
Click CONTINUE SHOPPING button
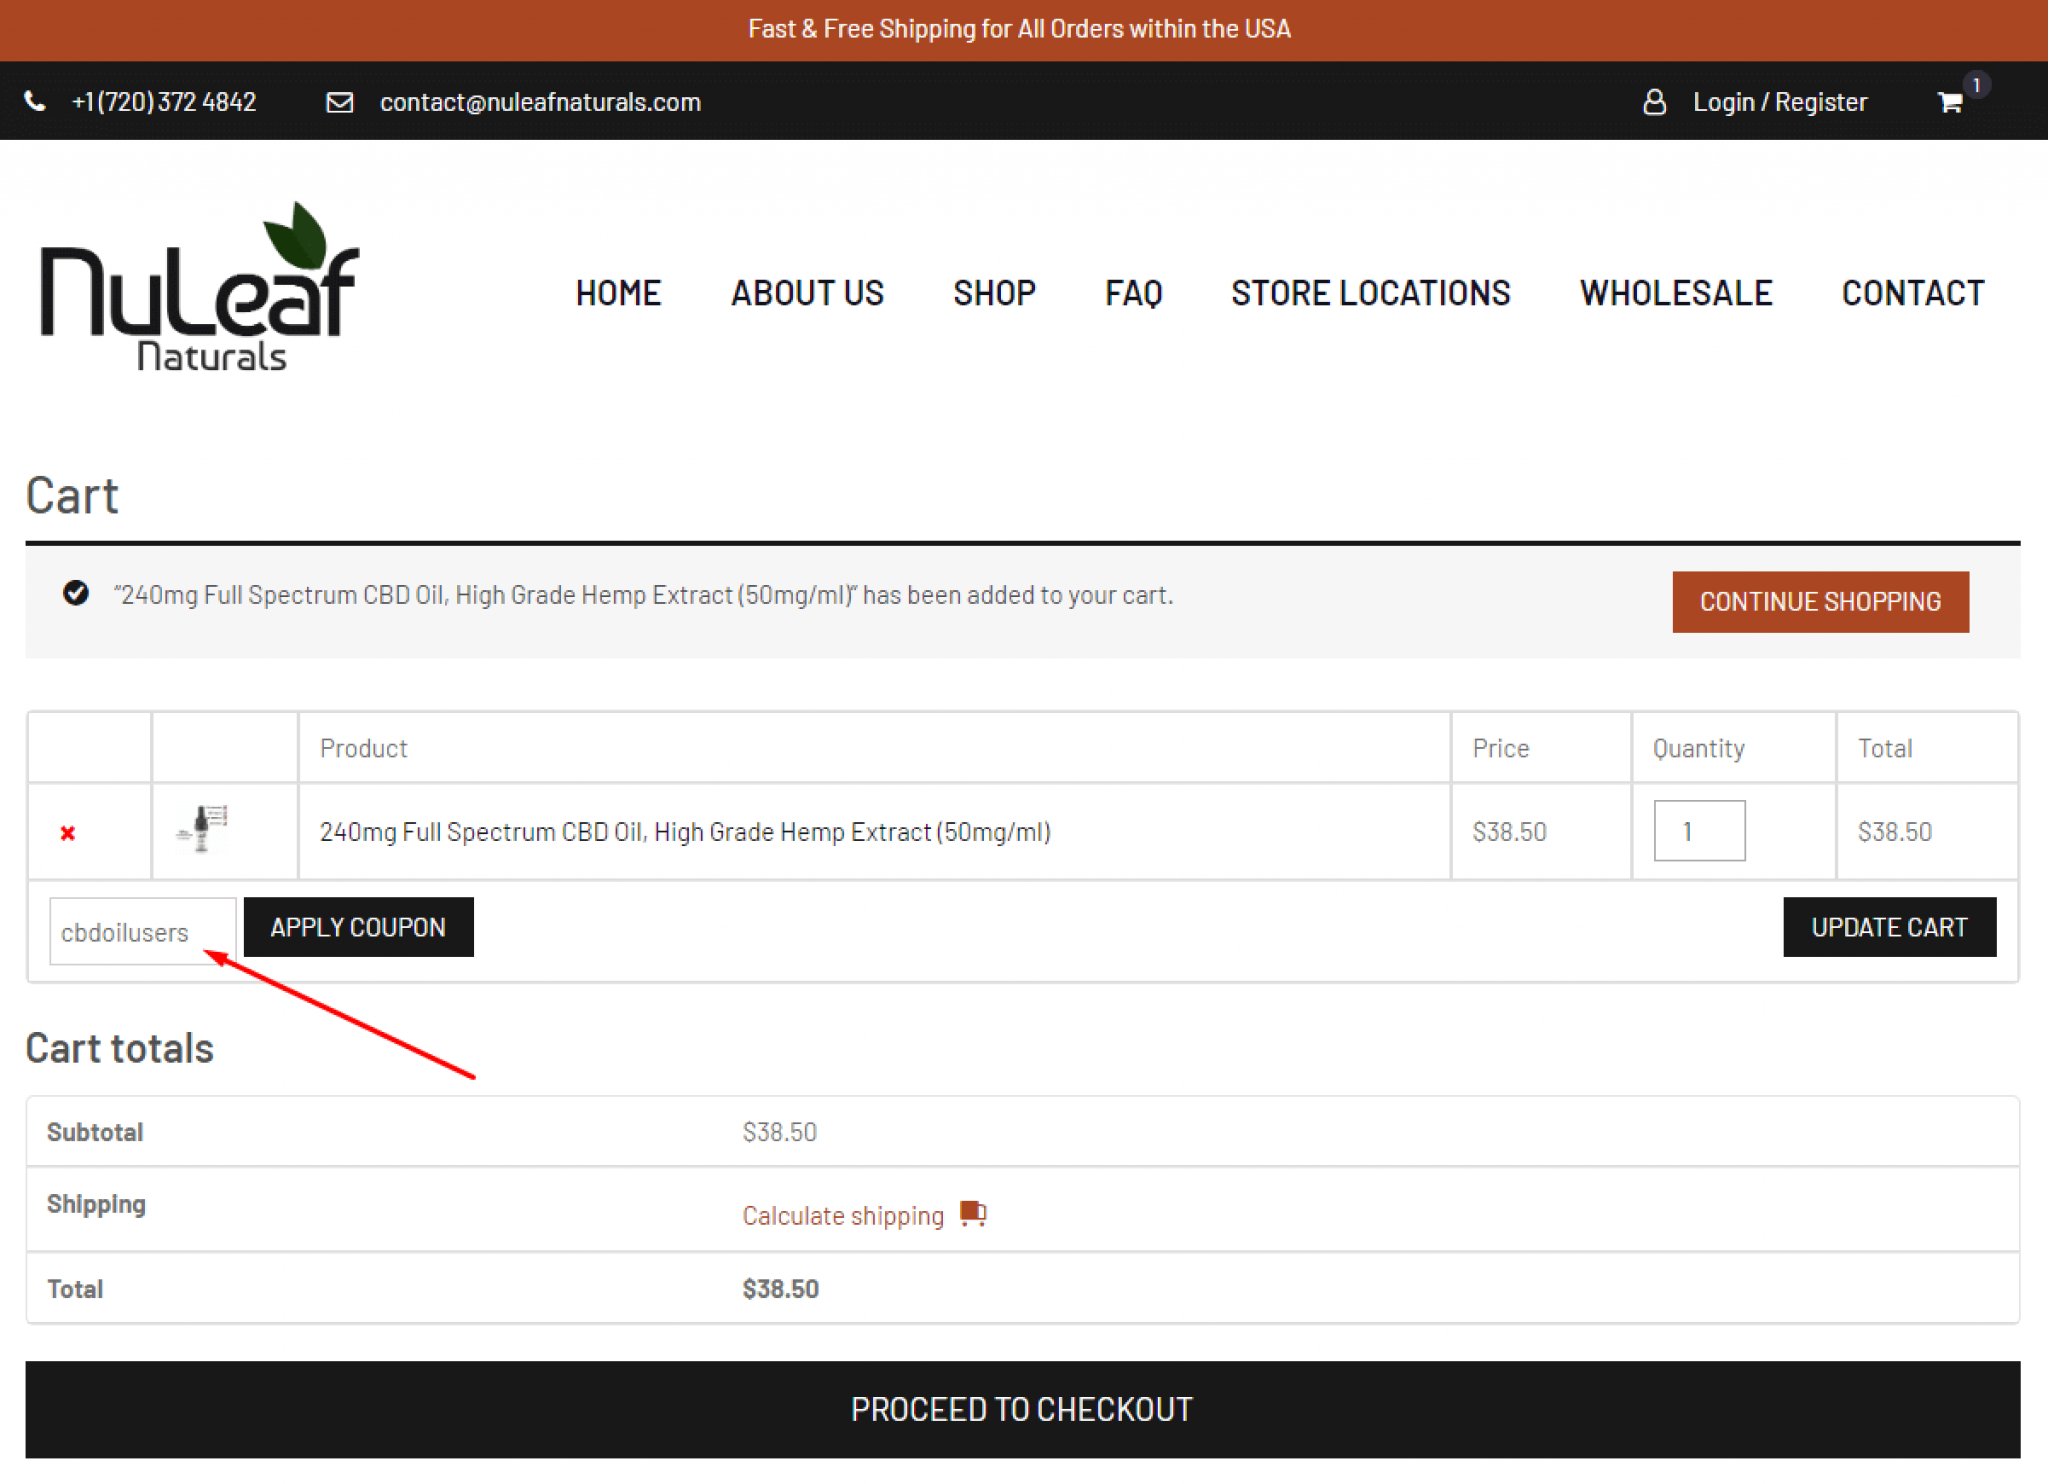click(x=1820, y=601)
